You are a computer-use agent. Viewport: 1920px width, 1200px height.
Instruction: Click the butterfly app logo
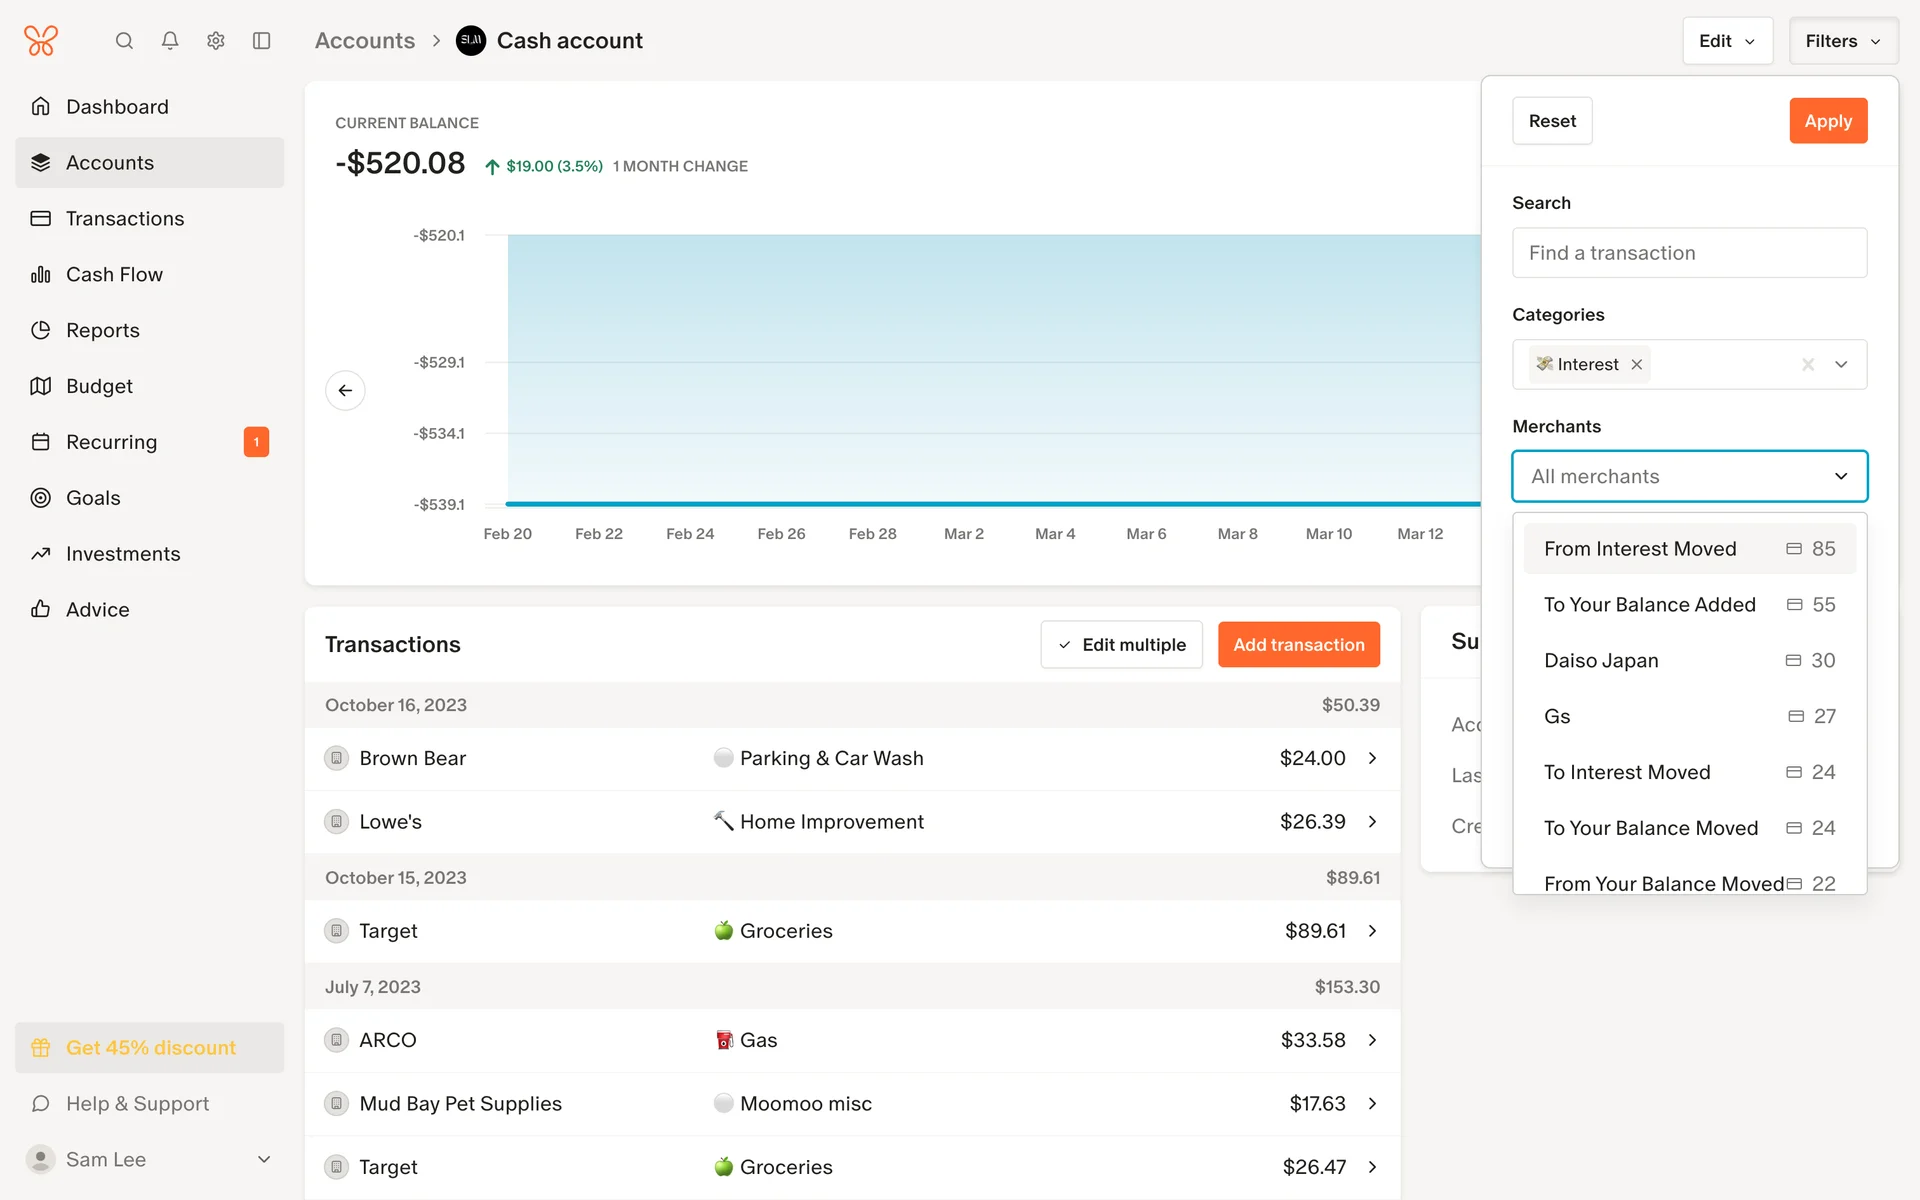(x=41, y=41)
